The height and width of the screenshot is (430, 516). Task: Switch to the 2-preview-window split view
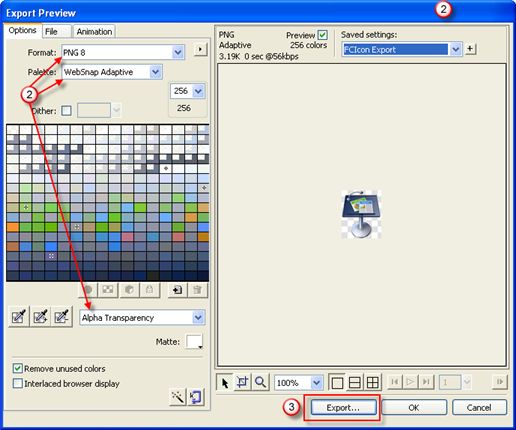point(355,382)
